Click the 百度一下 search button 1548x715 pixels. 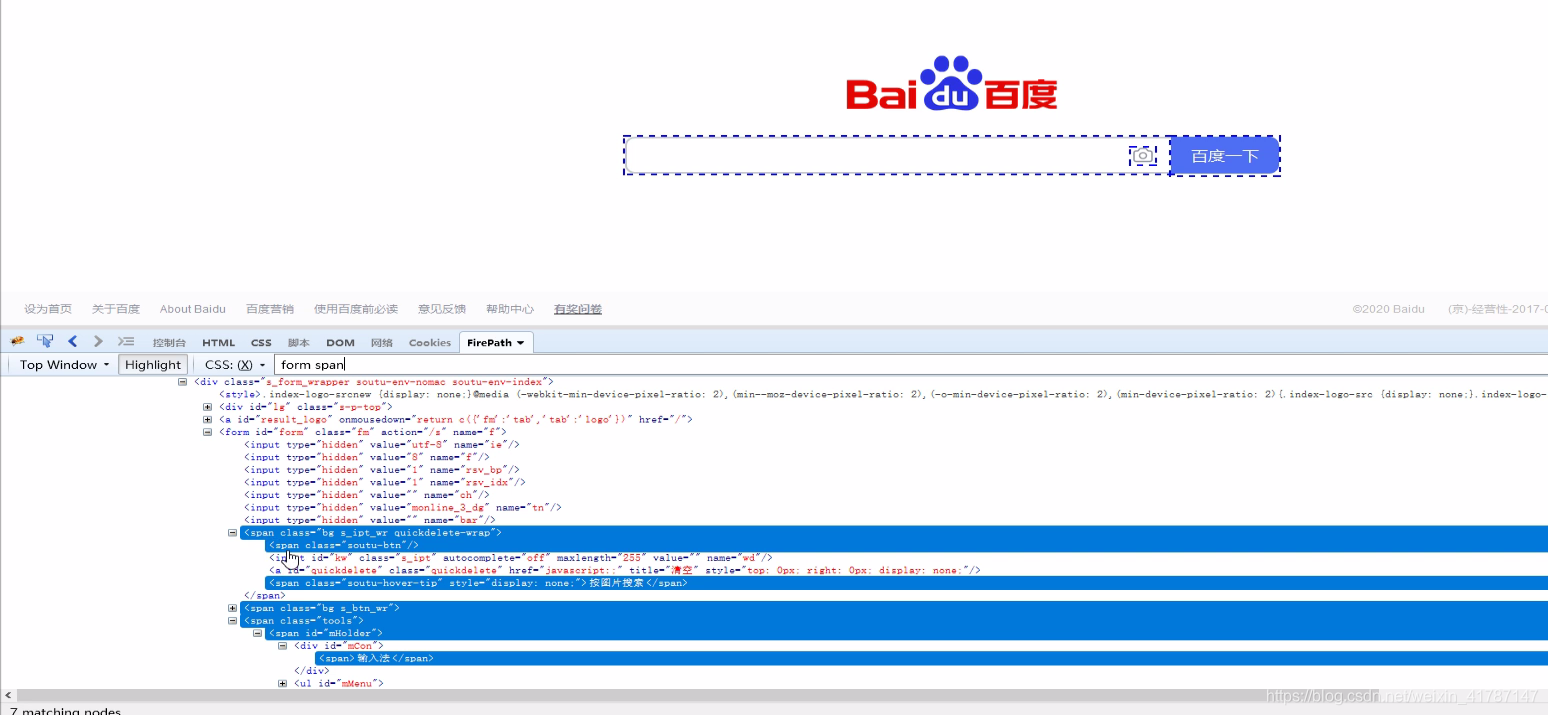point(1224,156)
